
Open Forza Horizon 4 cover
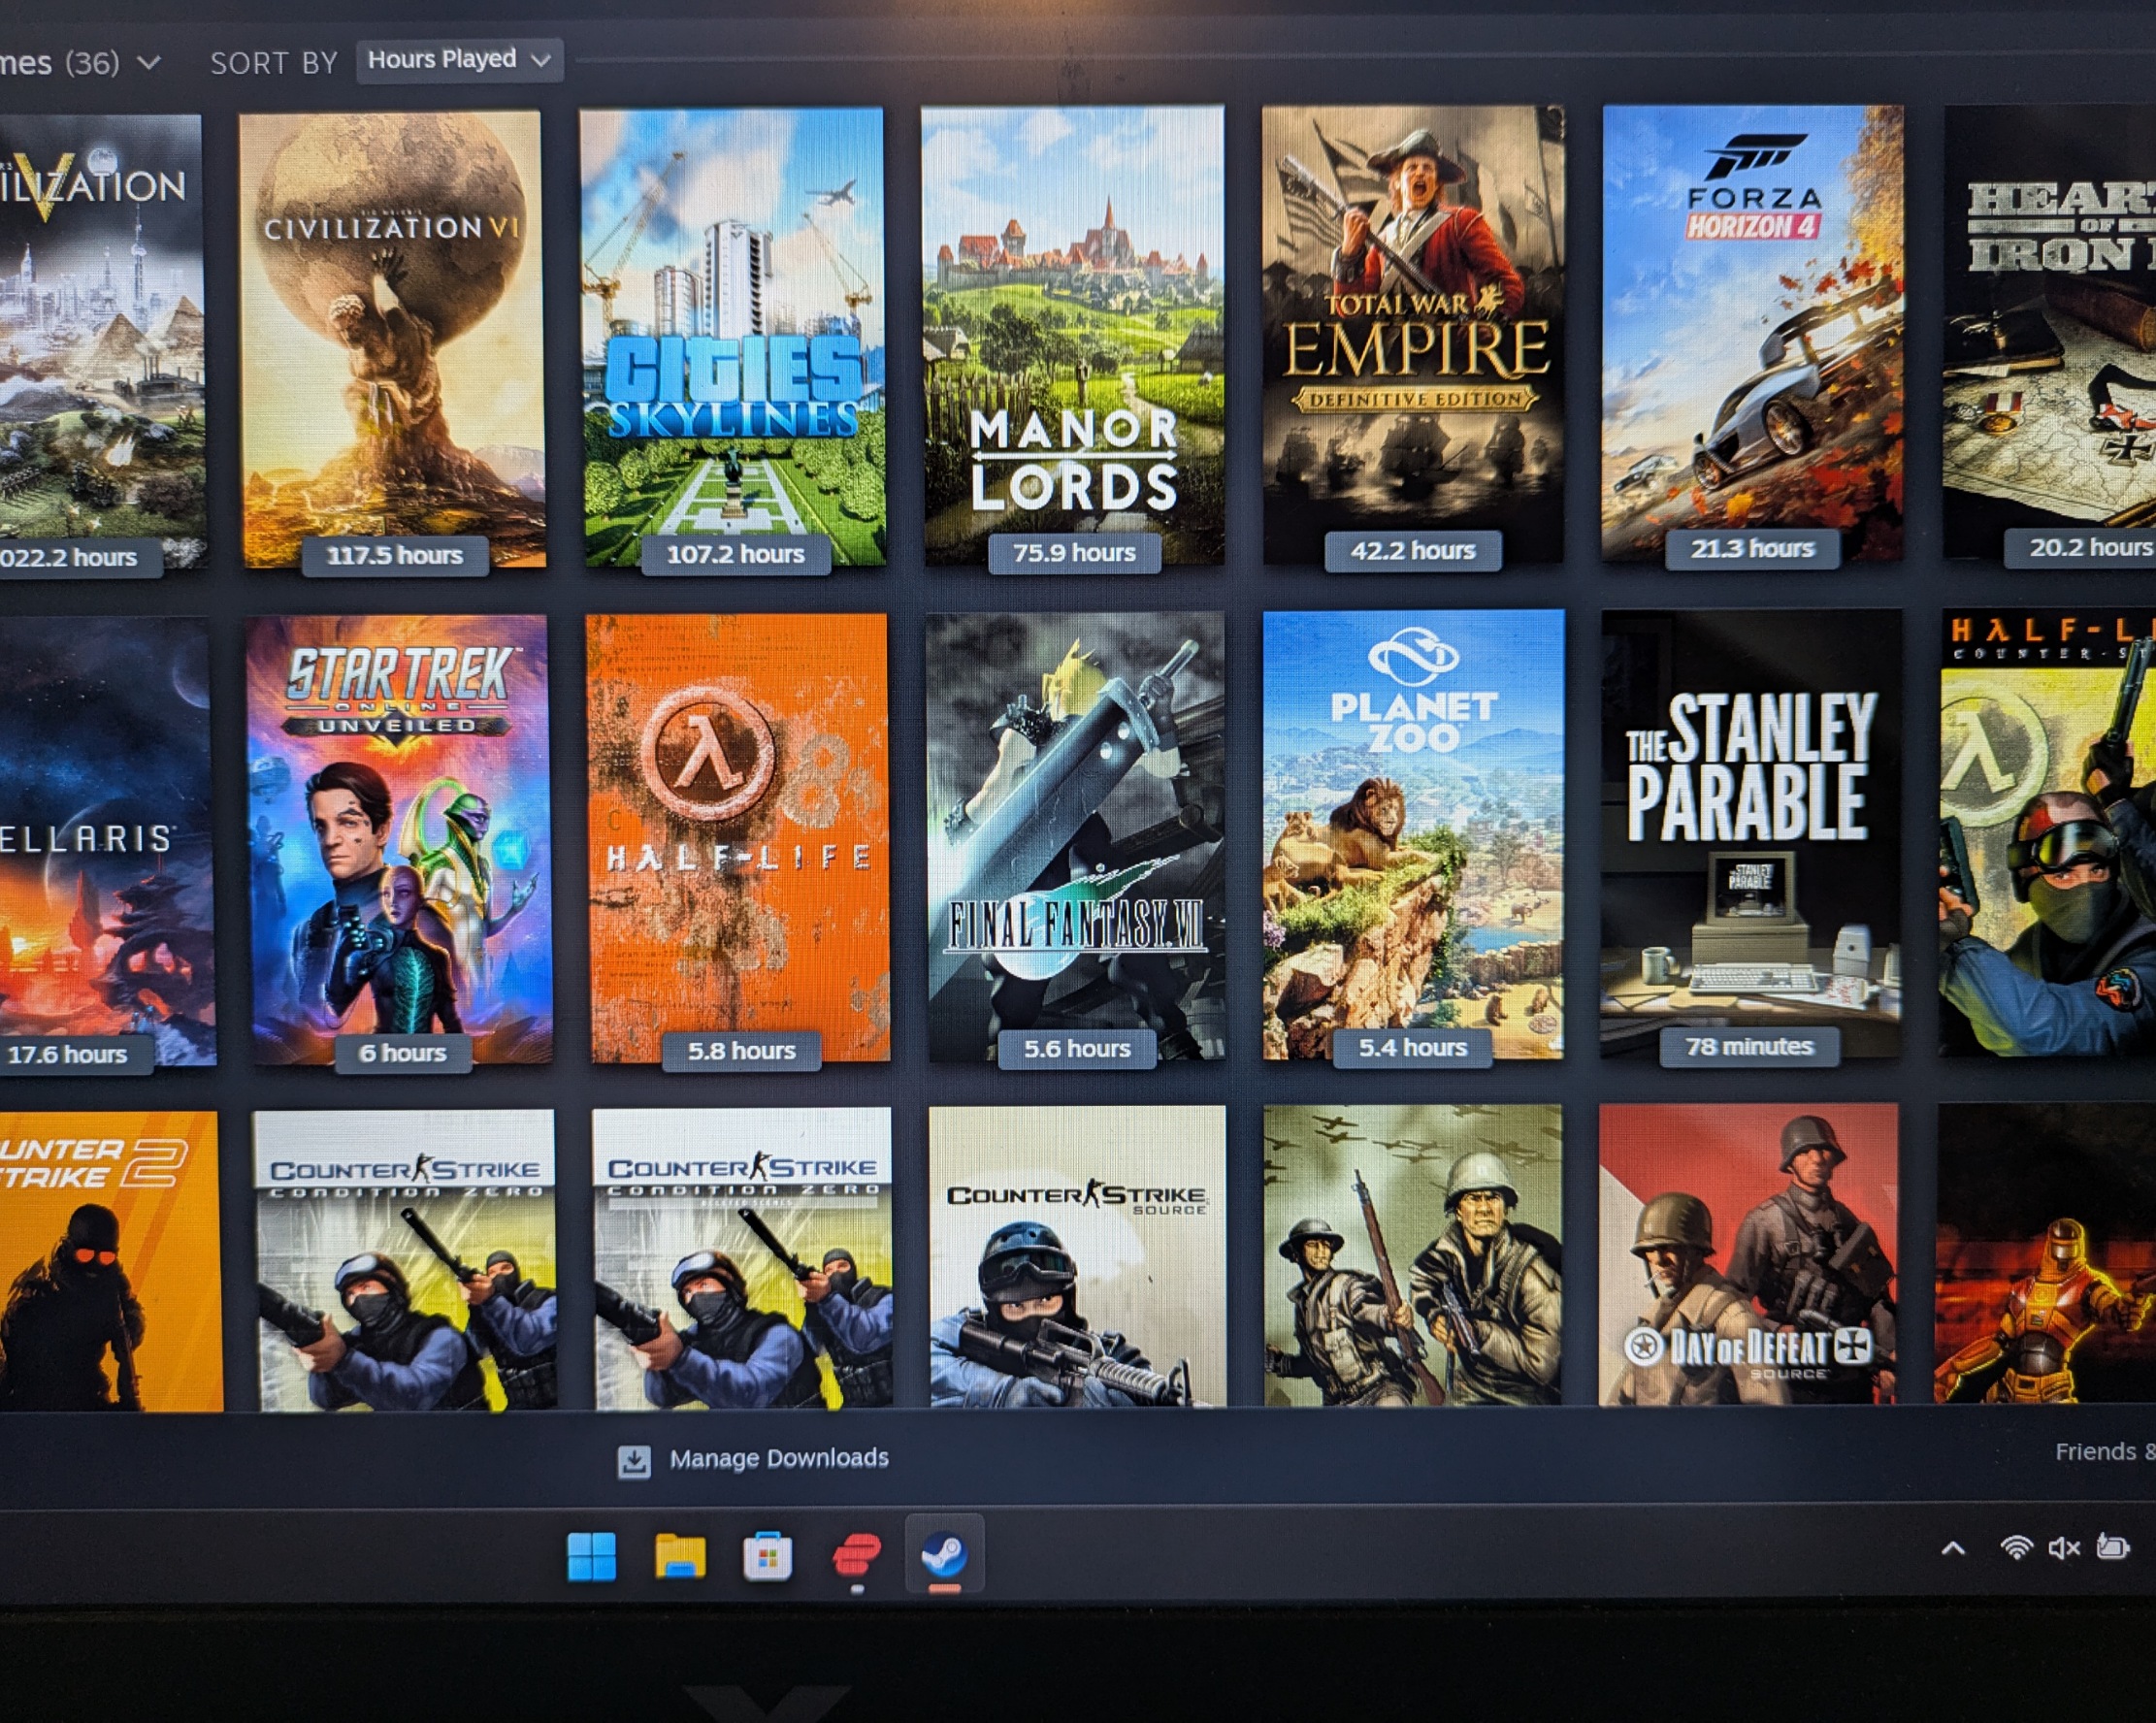(1752, 333)
